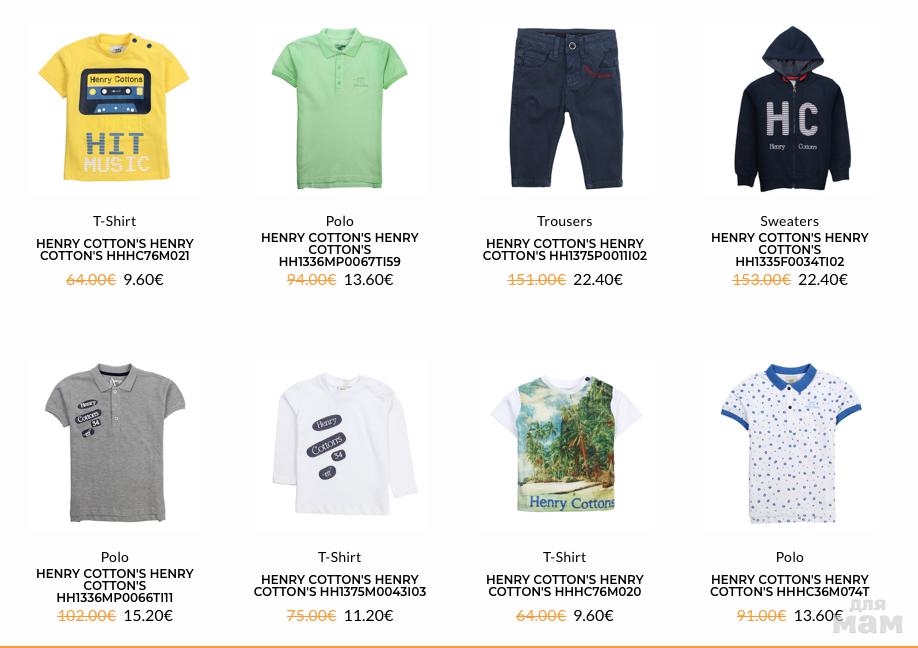Select the navy trousers product image
The image size is (918, 648).
pos(564,108)
